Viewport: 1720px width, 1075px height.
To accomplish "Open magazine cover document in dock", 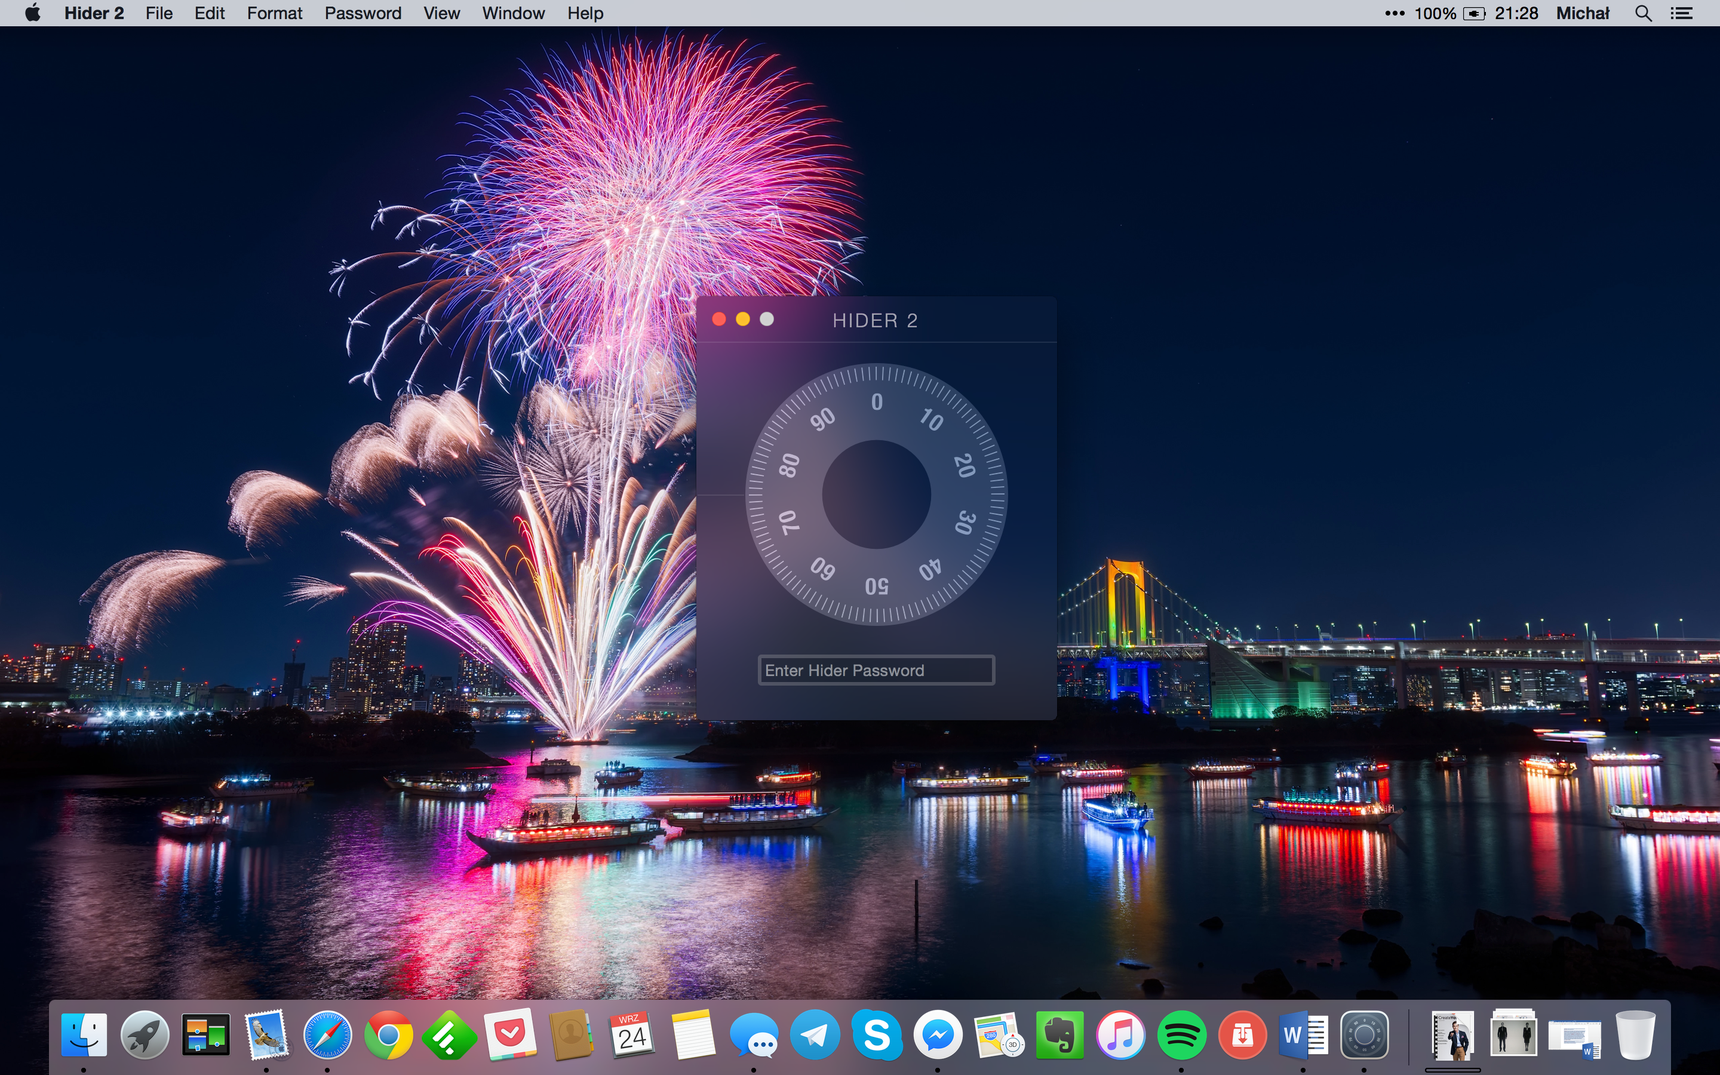I will coord(1453,1036).
